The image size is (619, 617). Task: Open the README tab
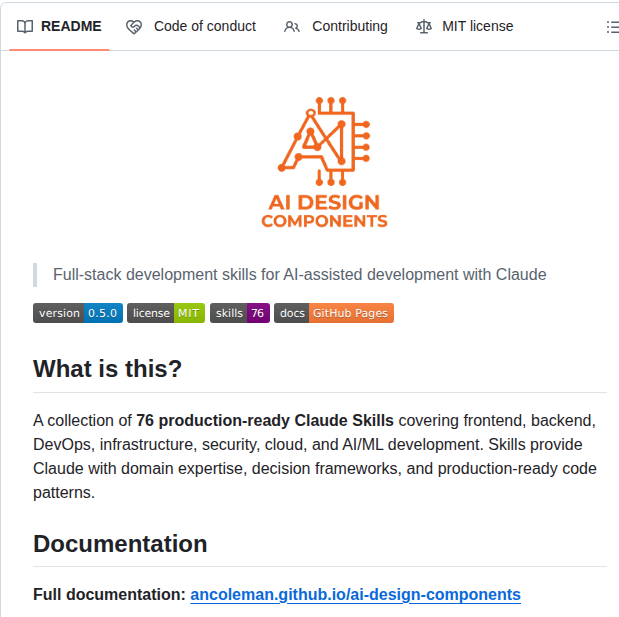(59, 26)
